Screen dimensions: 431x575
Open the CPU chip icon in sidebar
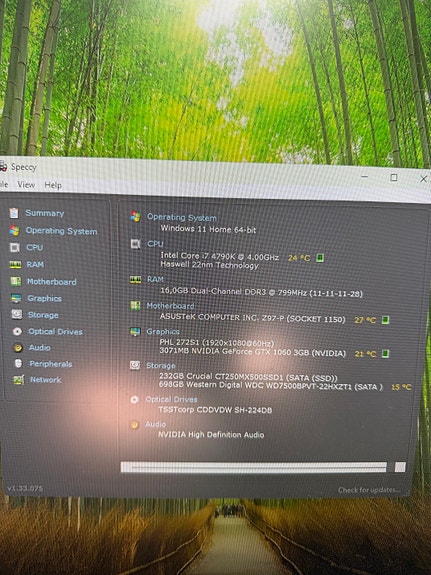[15, 248]
